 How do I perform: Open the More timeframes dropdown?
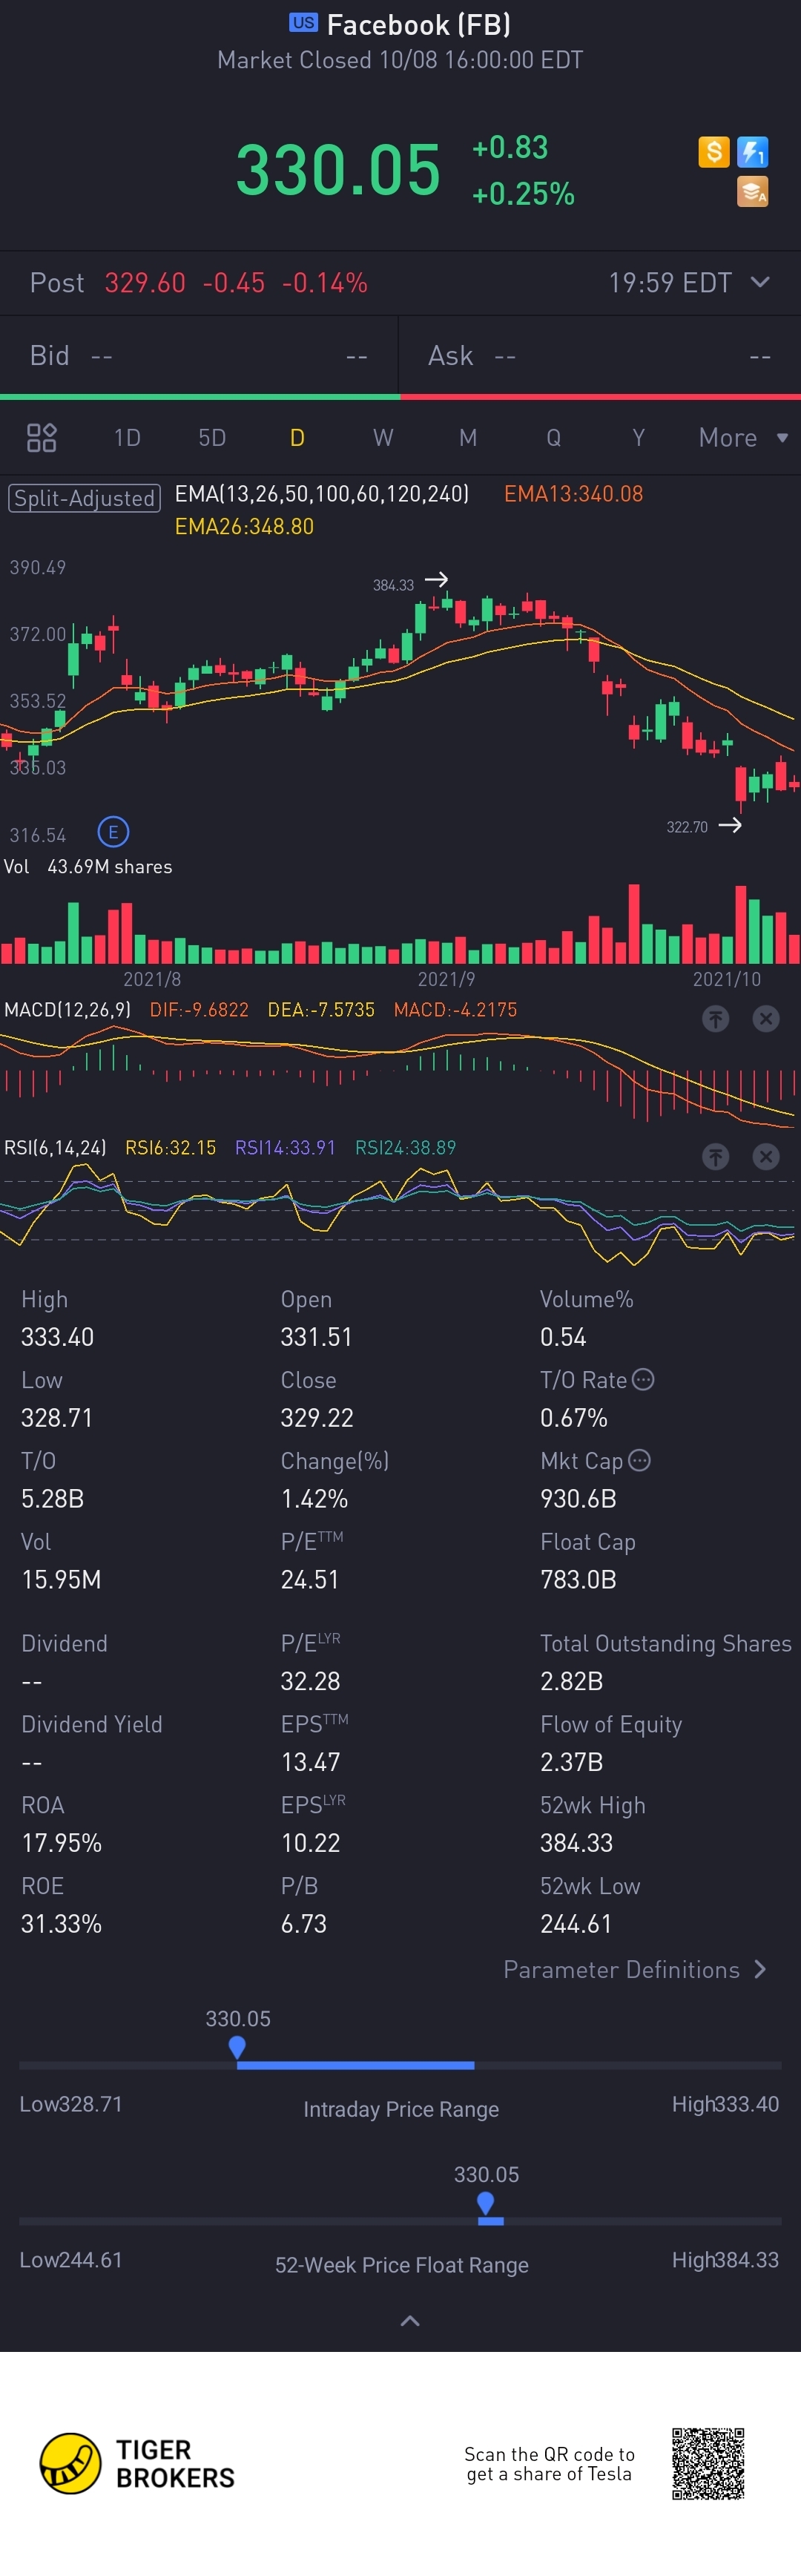743,437
